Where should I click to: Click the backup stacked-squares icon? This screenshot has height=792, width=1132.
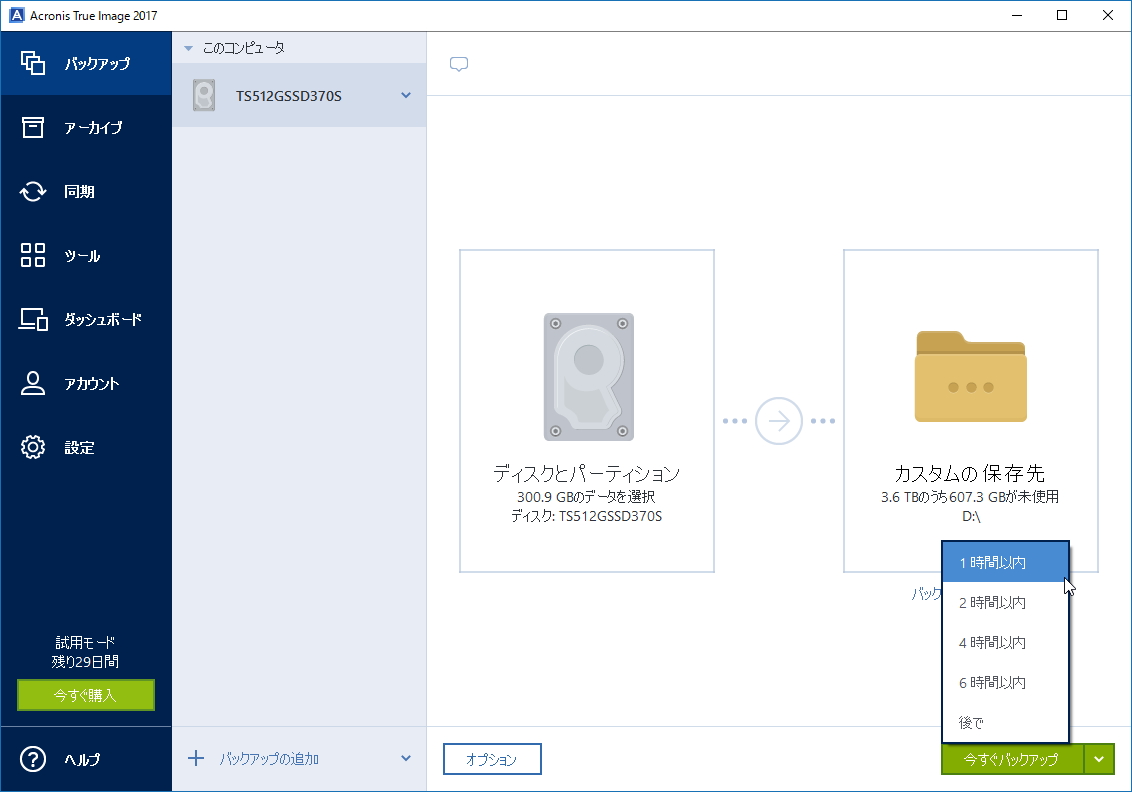32,64
